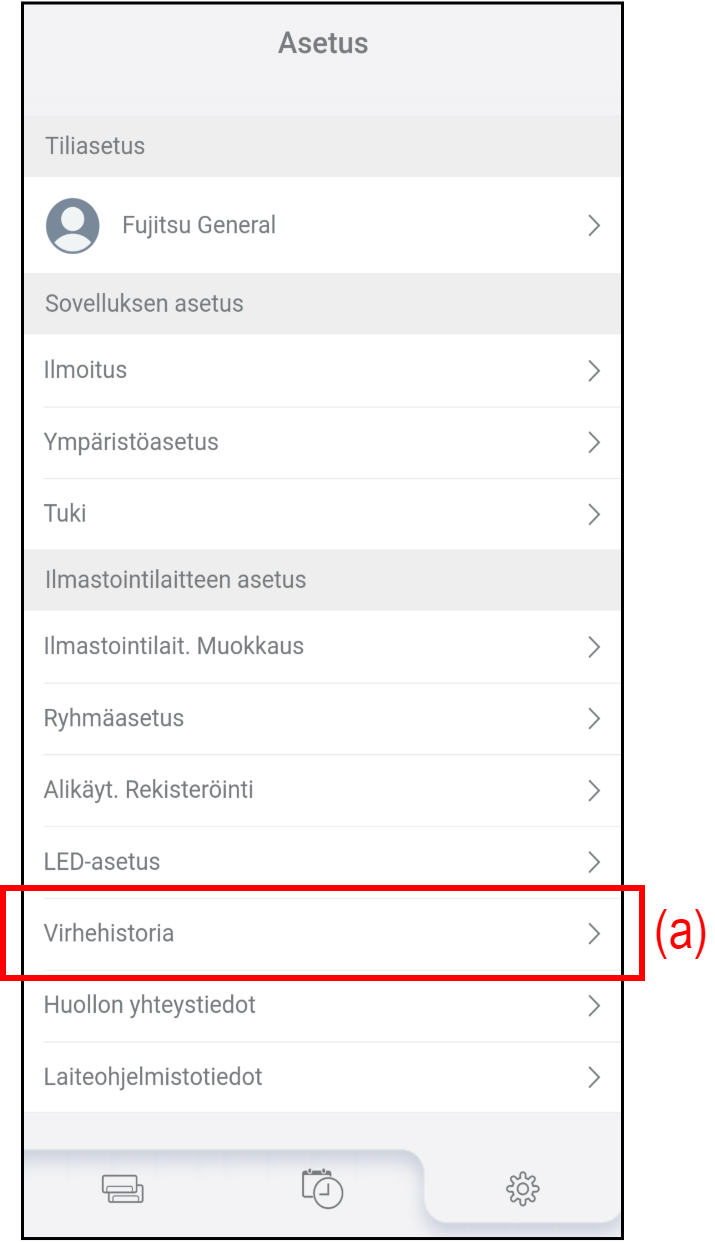Click the chevron beside Virhehistoria
This screenshot has width=715, height=1243.
[594, 934]
